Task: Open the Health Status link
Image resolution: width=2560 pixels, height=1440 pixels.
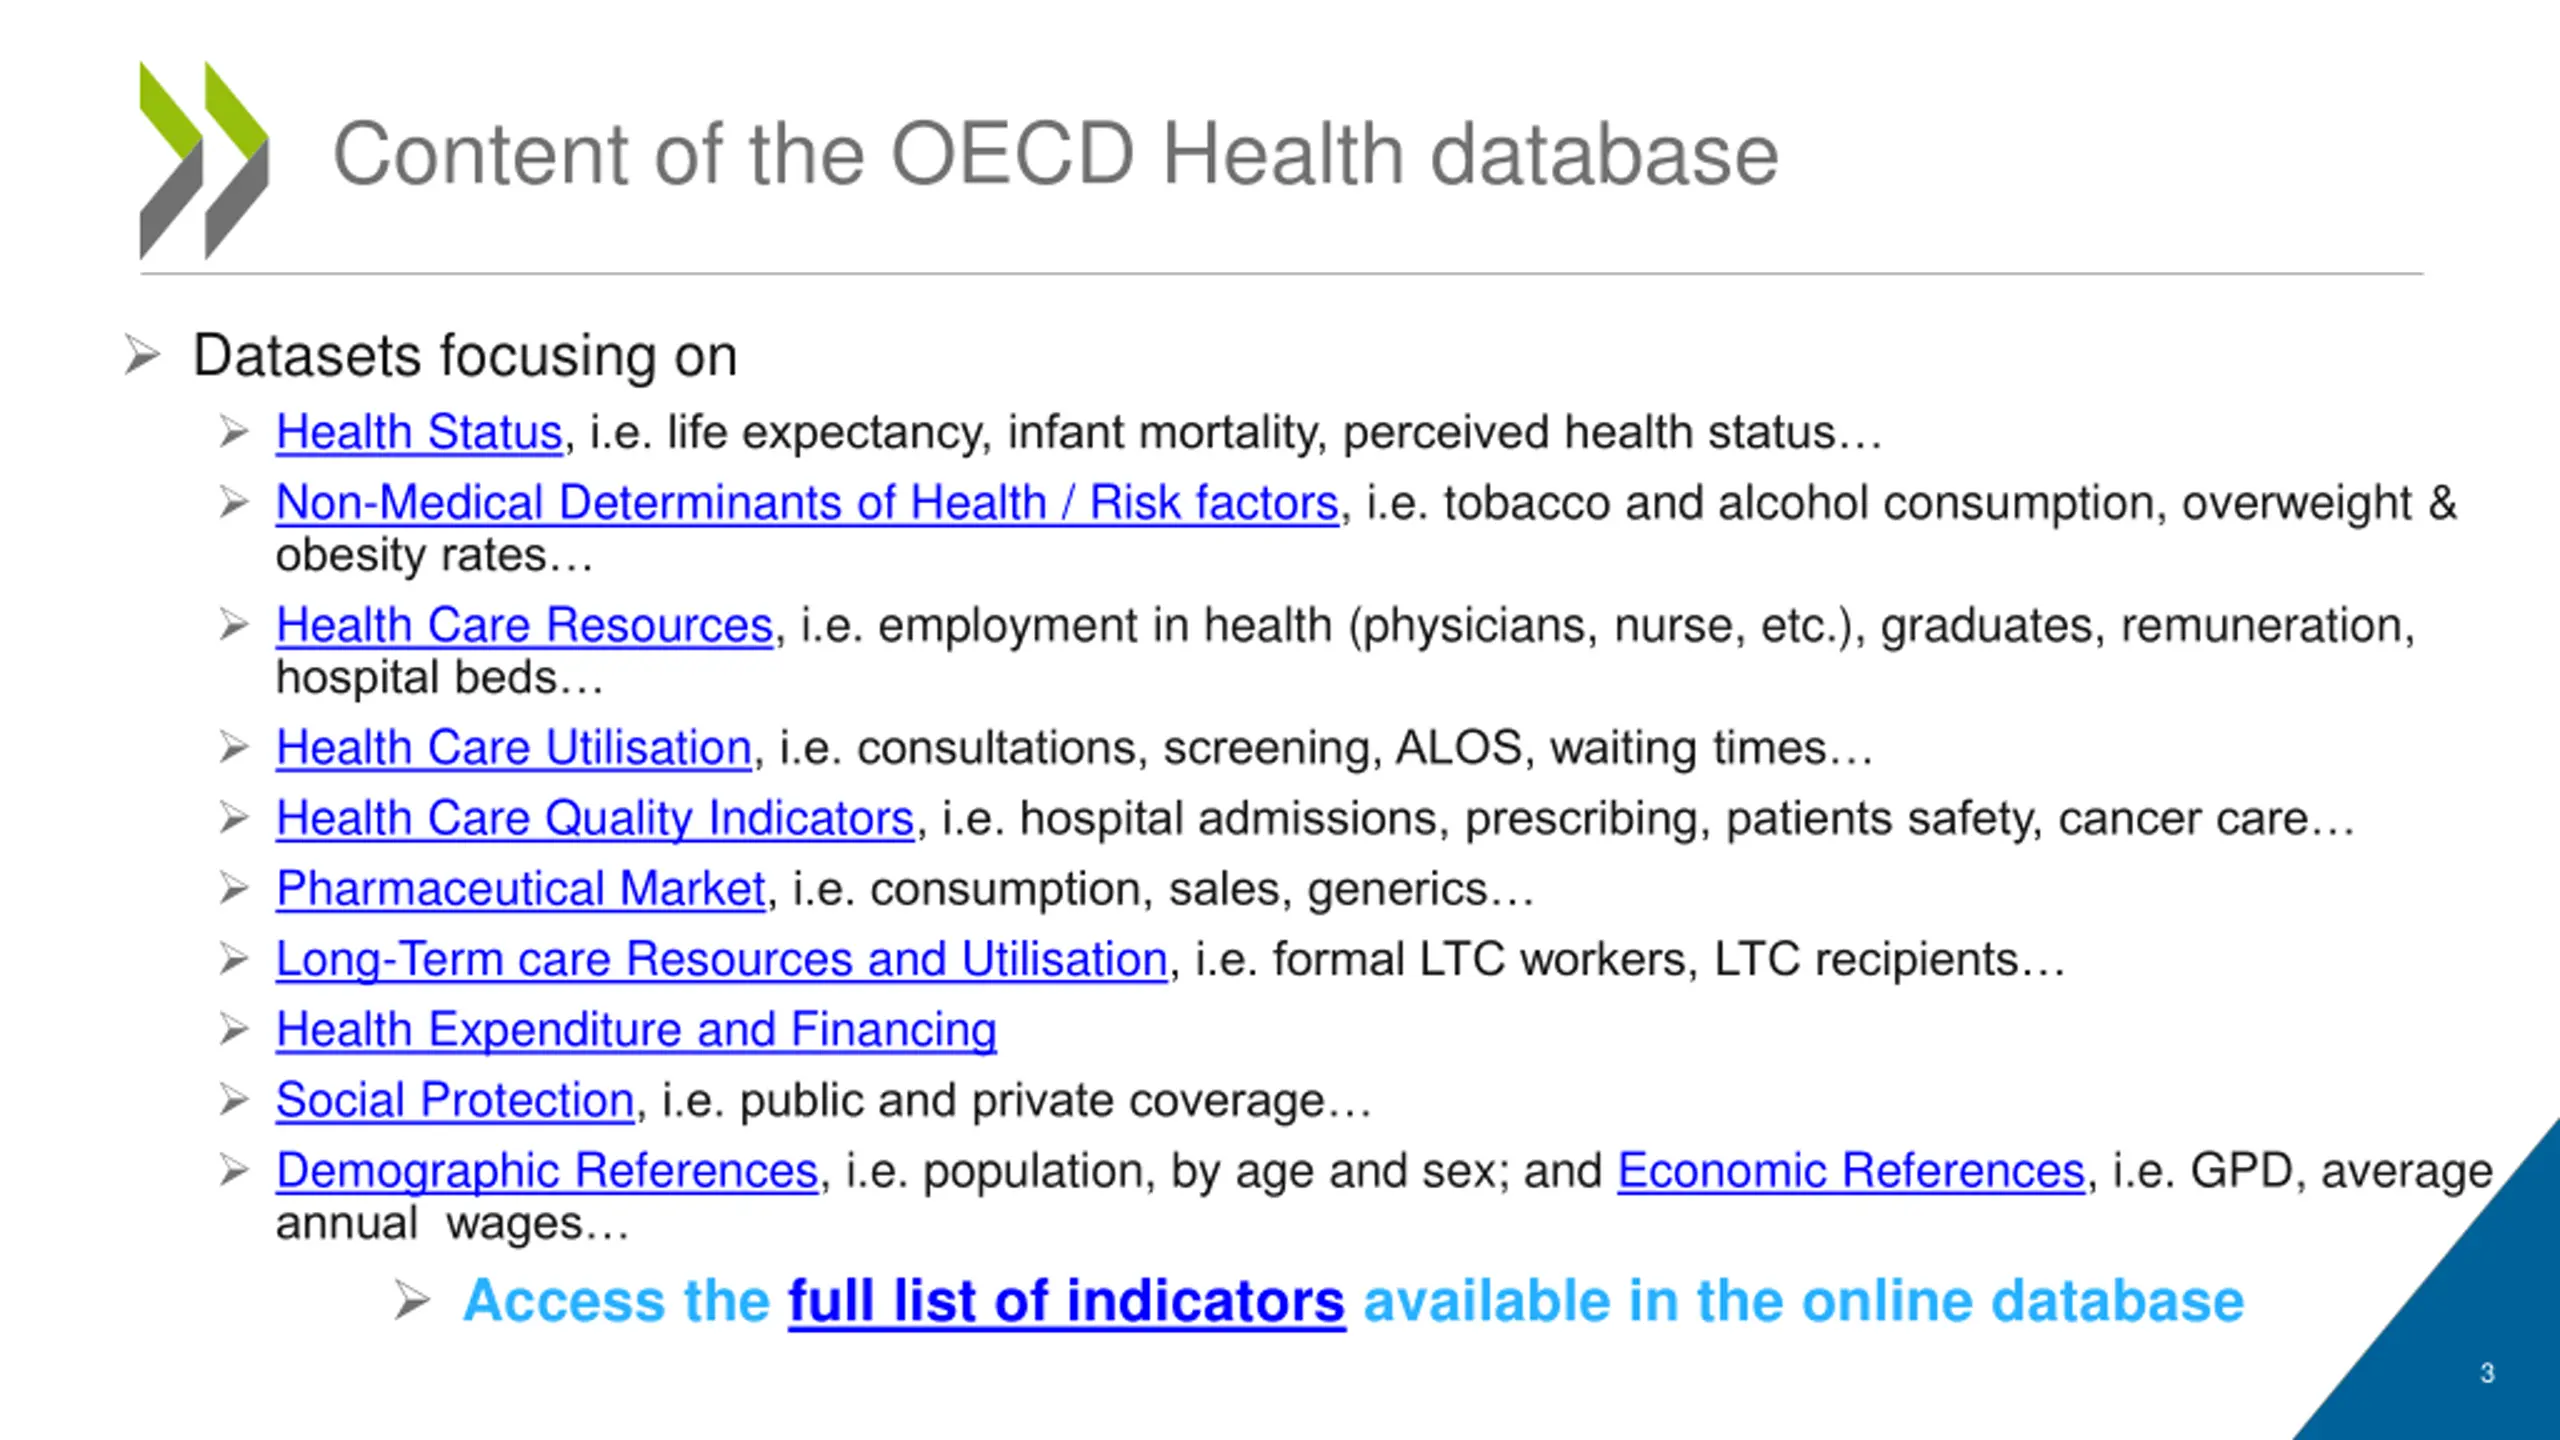Action: [419, 432]
